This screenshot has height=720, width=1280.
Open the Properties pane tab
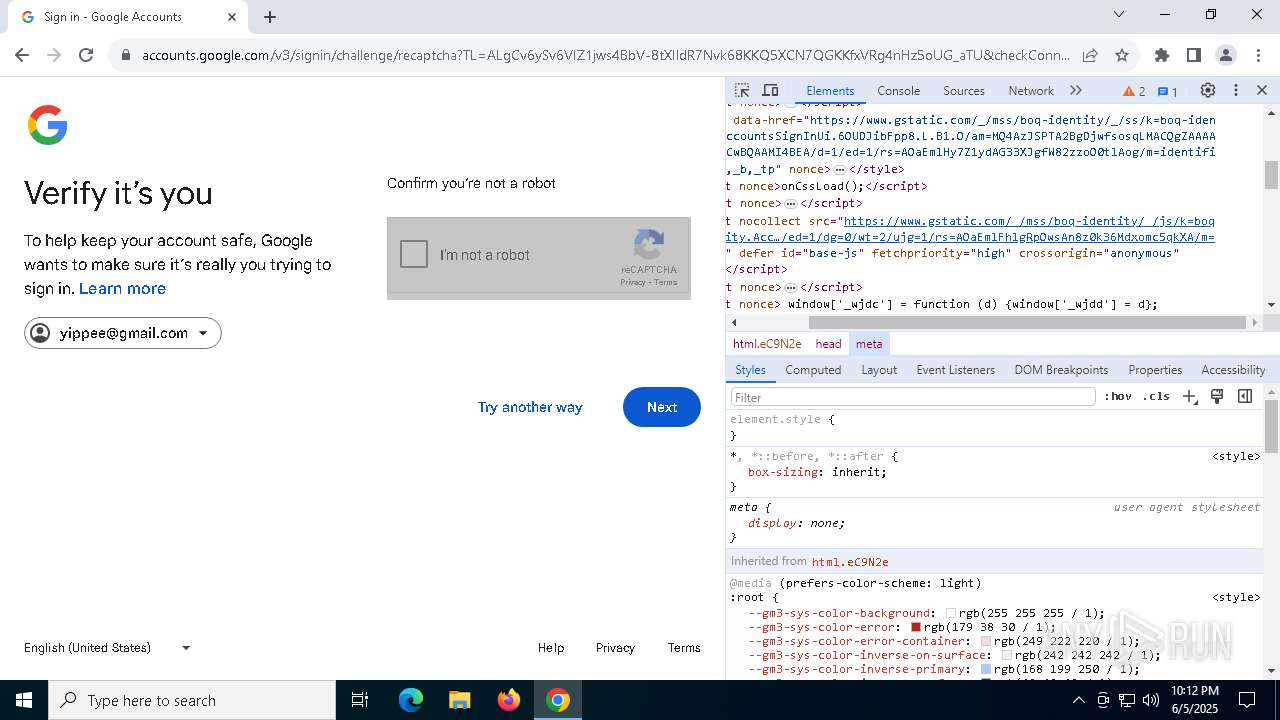[1155, 369]
